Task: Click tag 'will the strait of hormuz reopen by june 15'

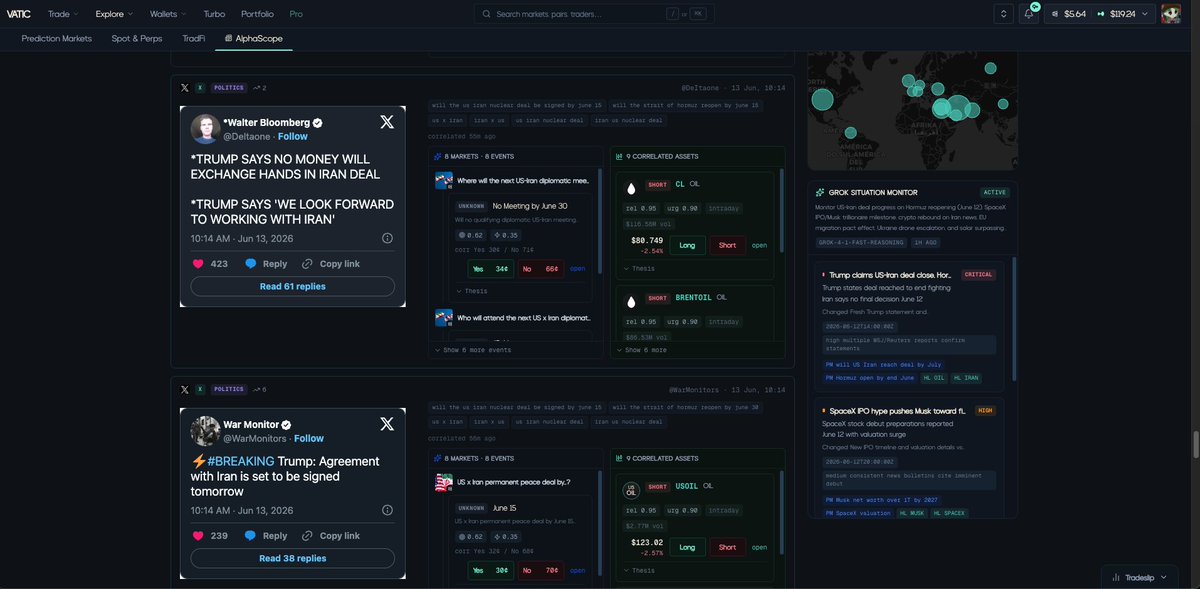Action: (685, 105)
